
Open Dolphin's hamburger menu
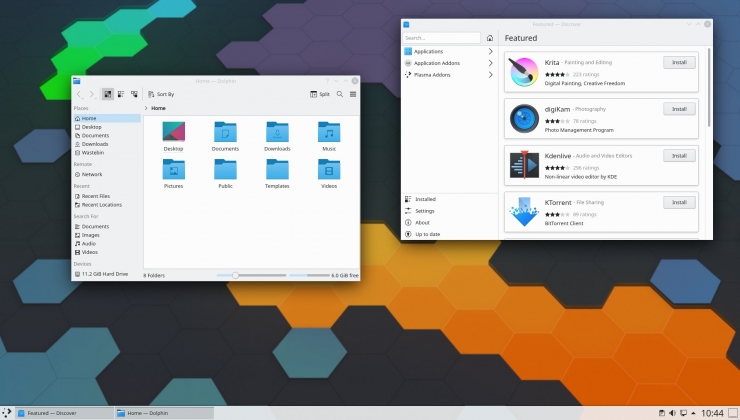[x=353, y=94]
